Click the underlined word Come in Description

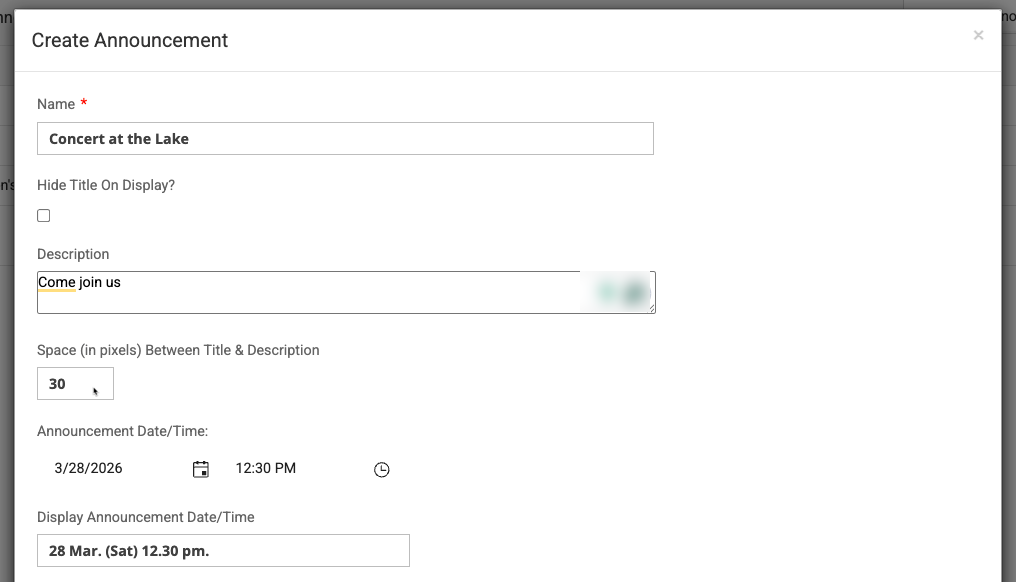tap(56, 283)
